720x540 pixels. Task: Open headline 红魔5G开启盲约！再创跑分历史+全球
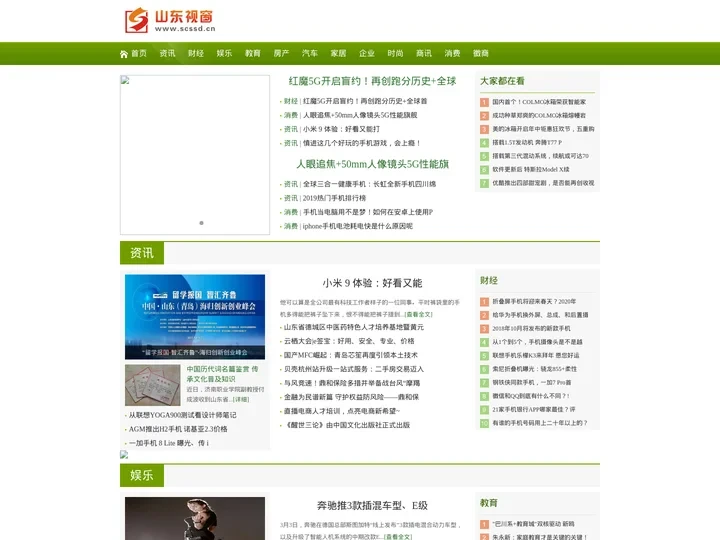(x=372, y=81)
